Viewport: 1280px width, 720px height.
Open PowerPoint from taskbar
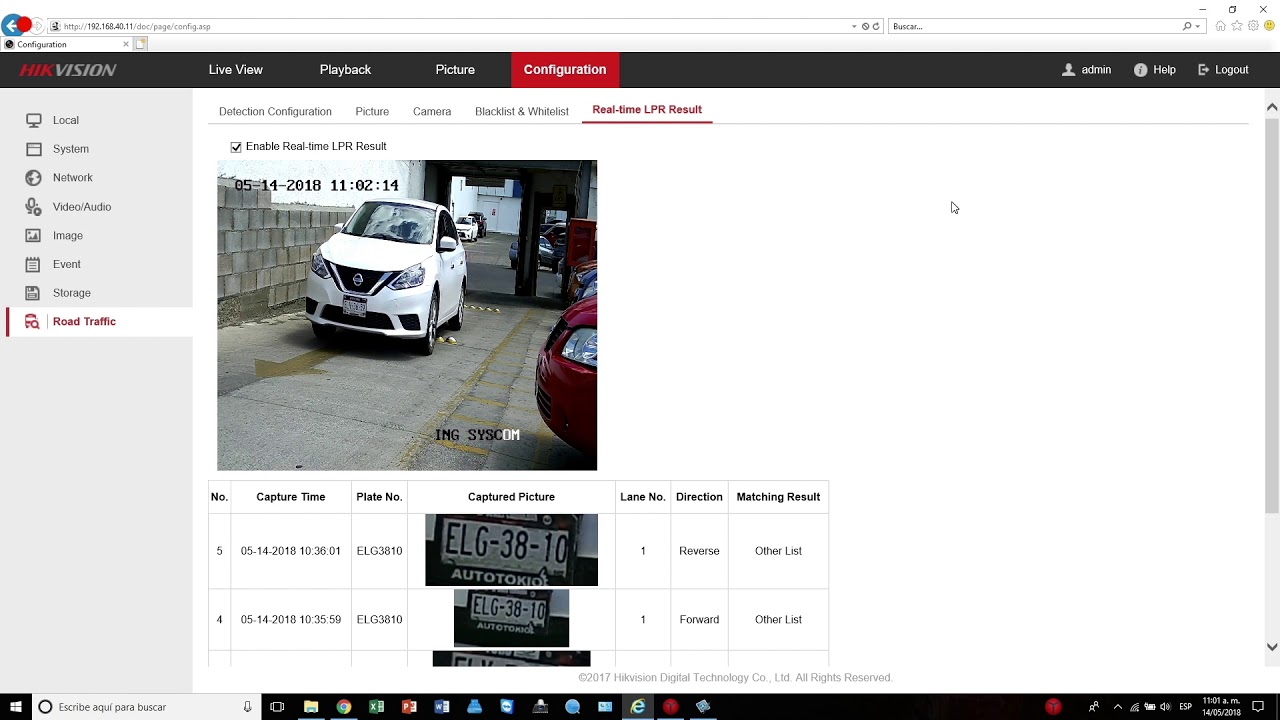pyautogui.click(x=409, y=707)
